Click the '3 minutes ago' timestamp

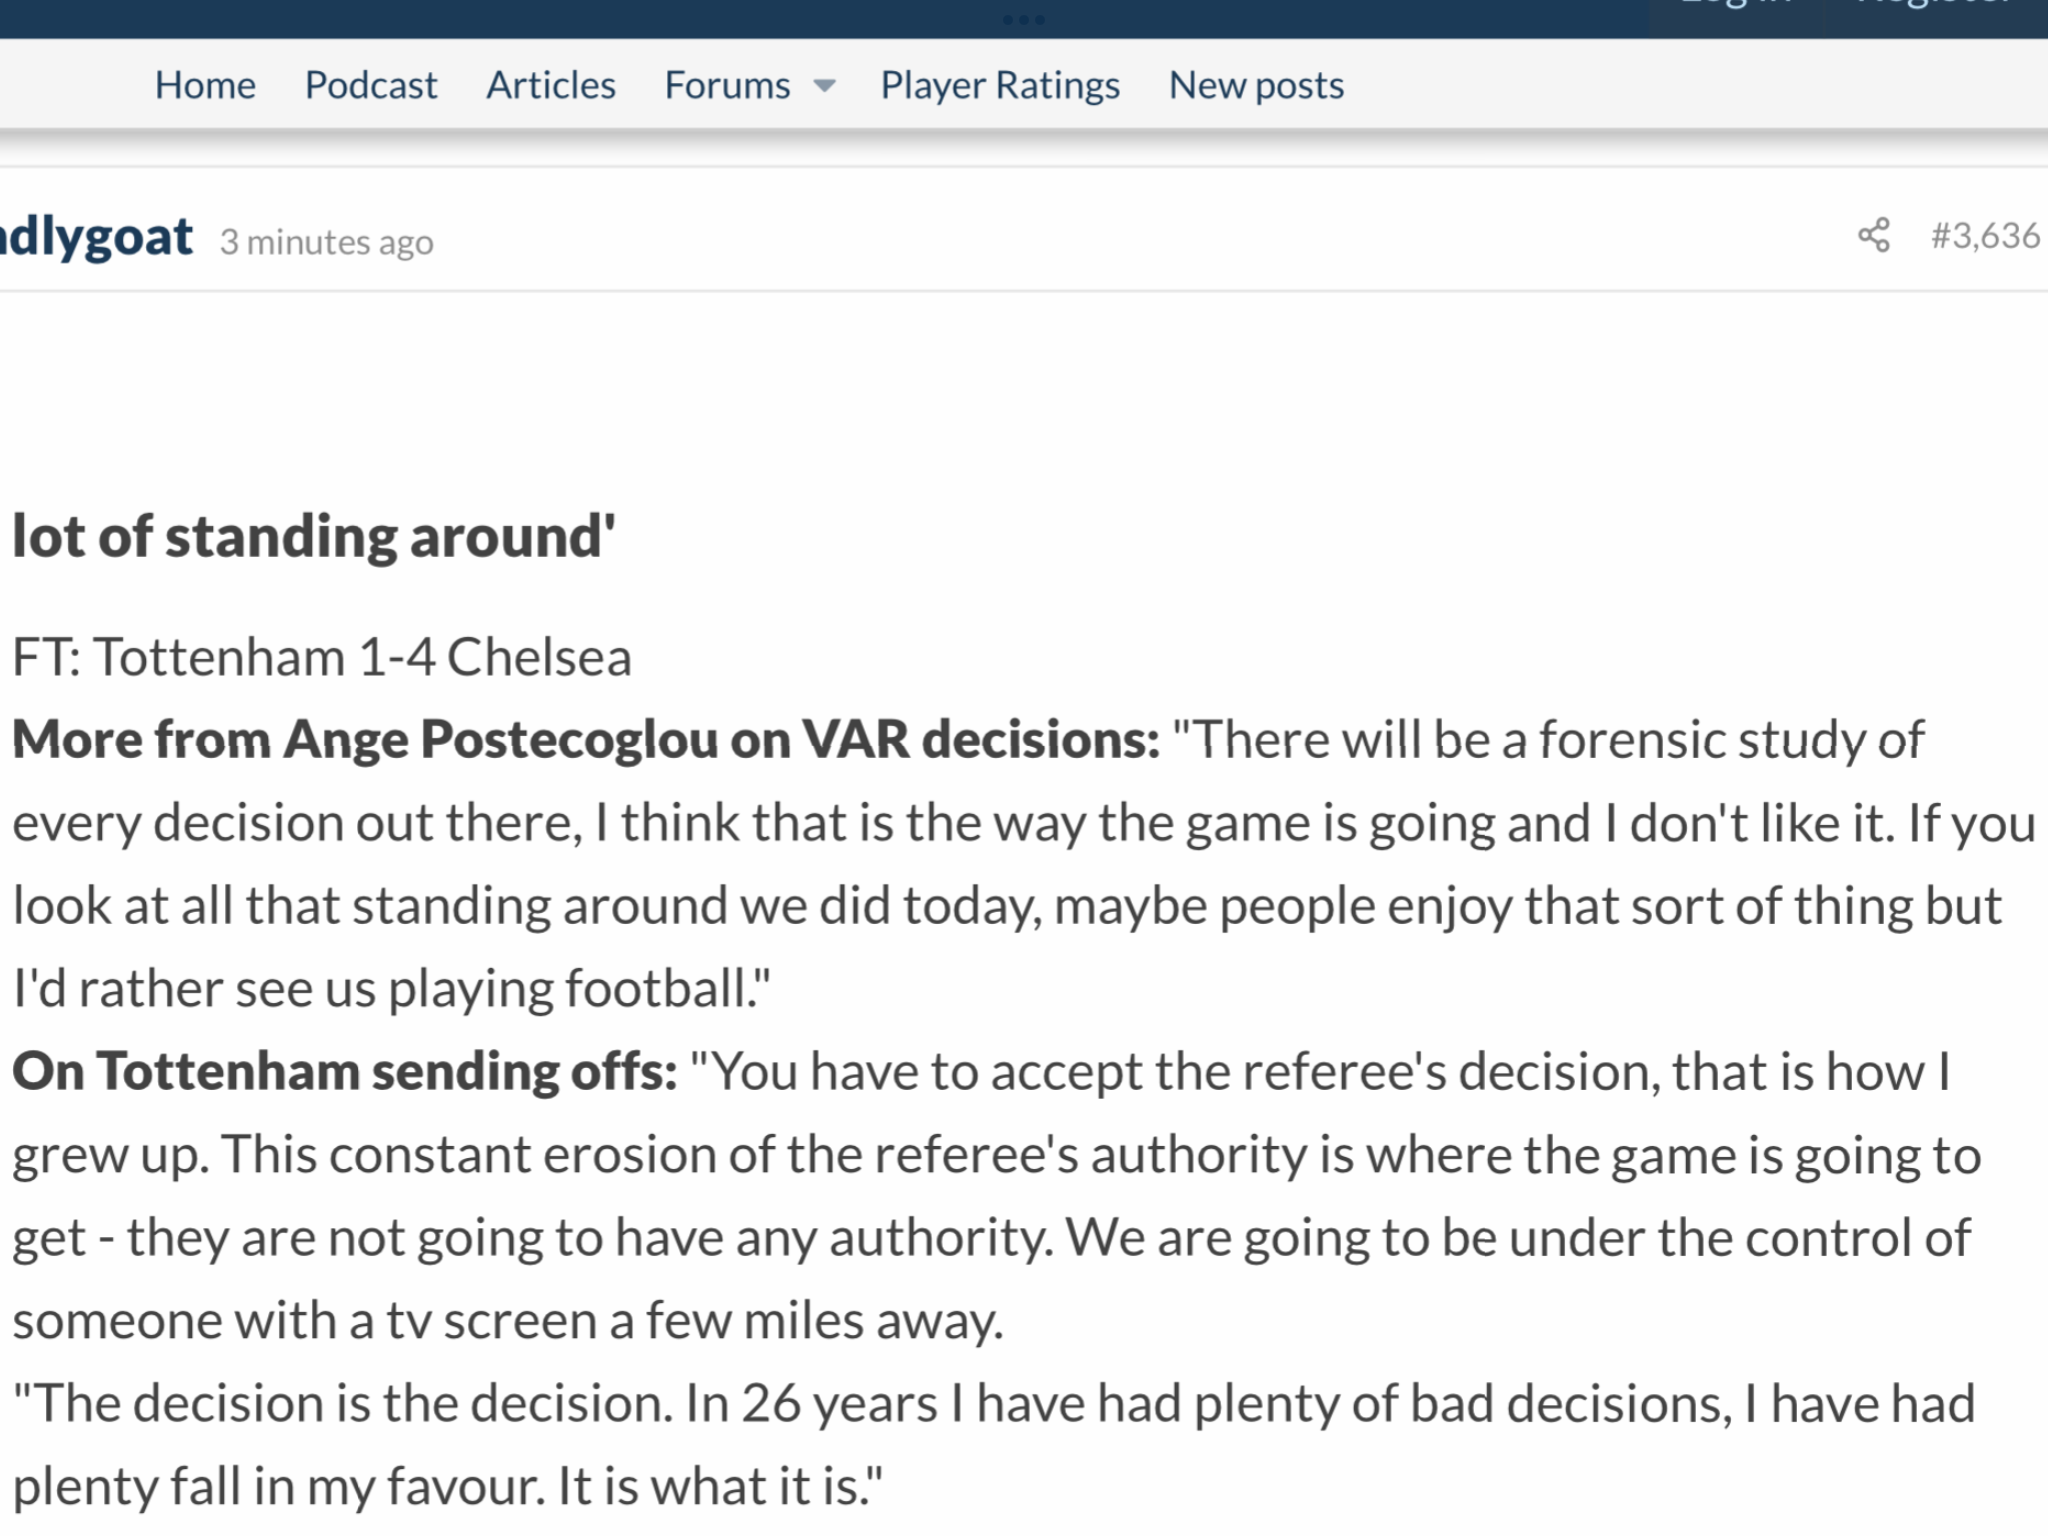(x=327, y=242)
